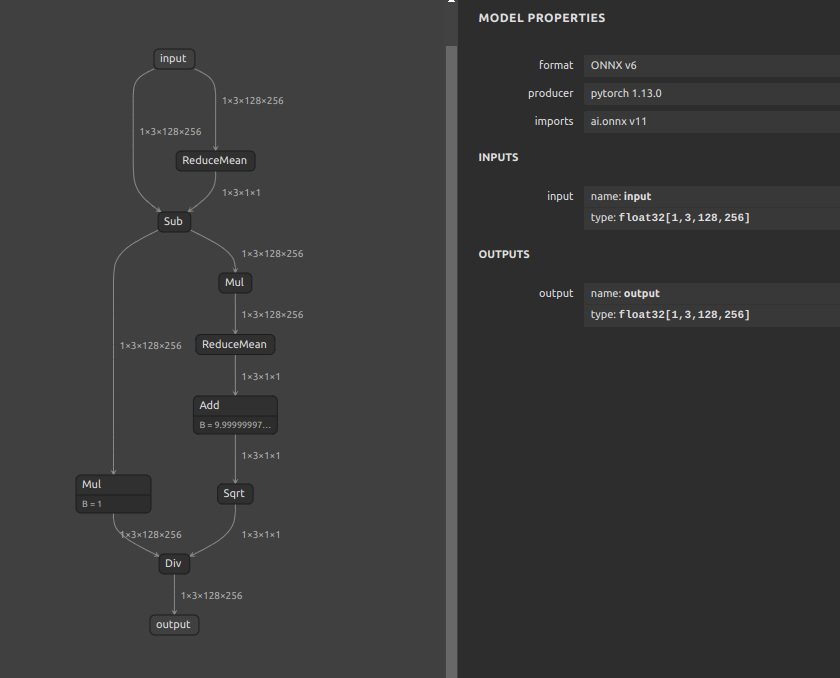Click the B = 1 attribute of Mul
Image resolution: width=840 pixels, height=678 pixels.
(x=114, y=504)
